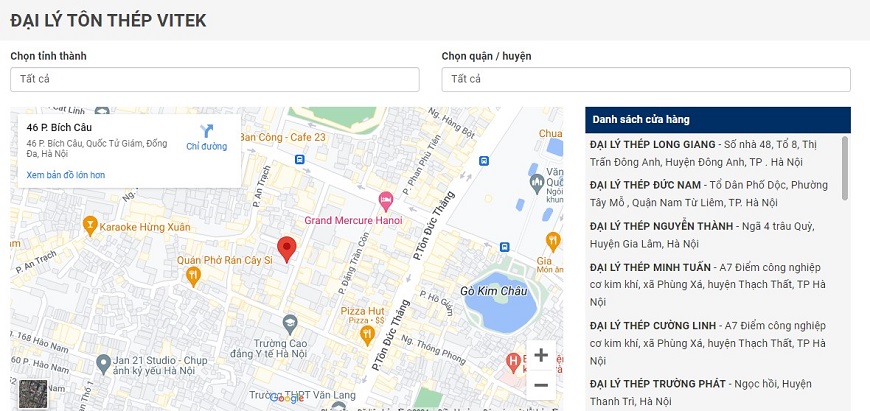Select the Pizza Hut restaurant marker
Viewport: 870px width, 411px height.
pos(367,335)
